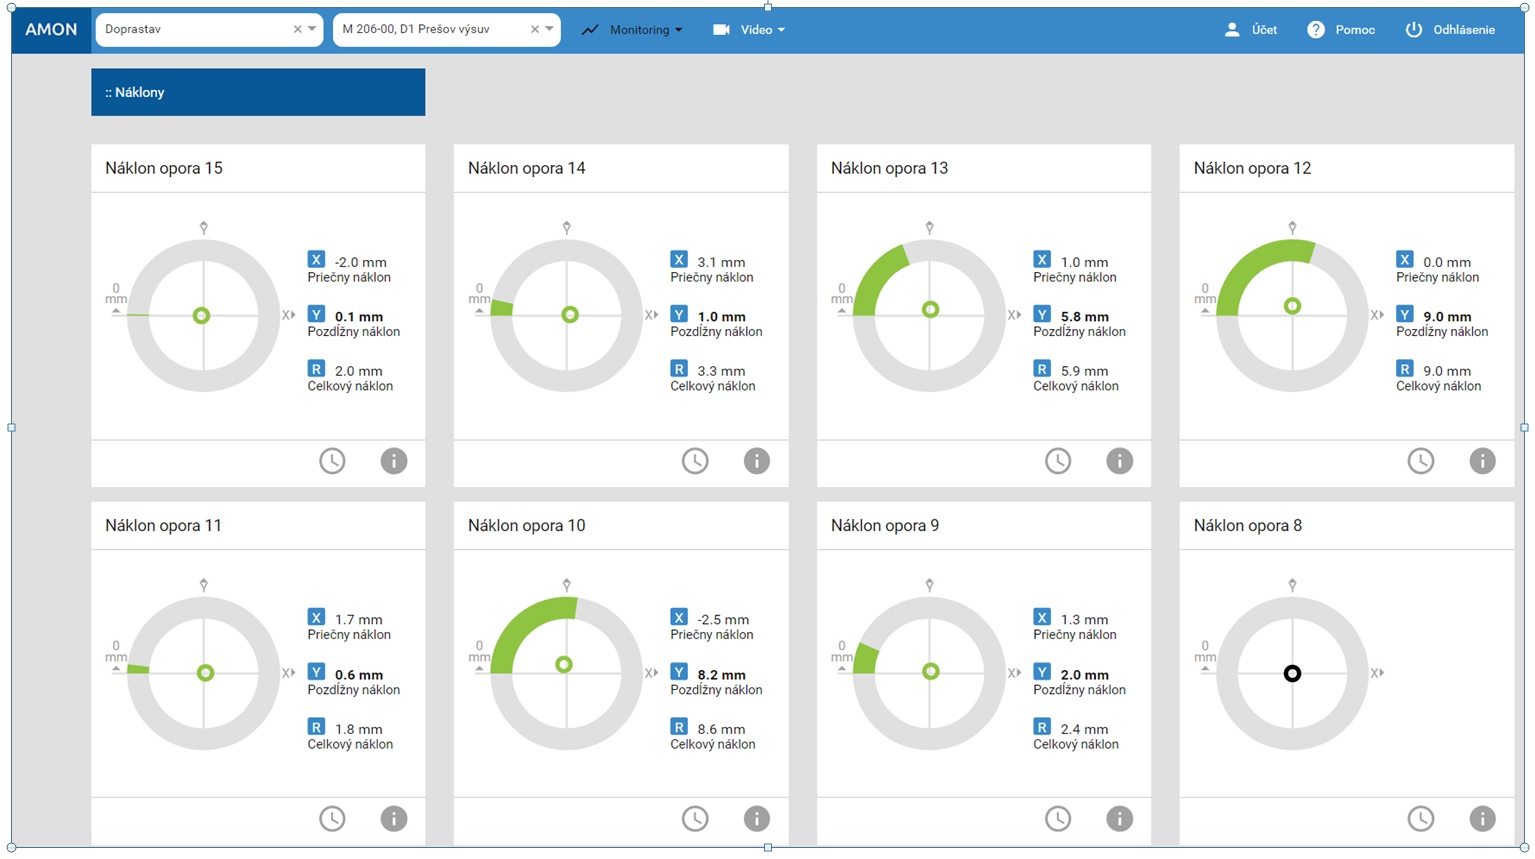Open history clock for Náklon opora 11
The image size is (1535, 859).
click(332, 819)
